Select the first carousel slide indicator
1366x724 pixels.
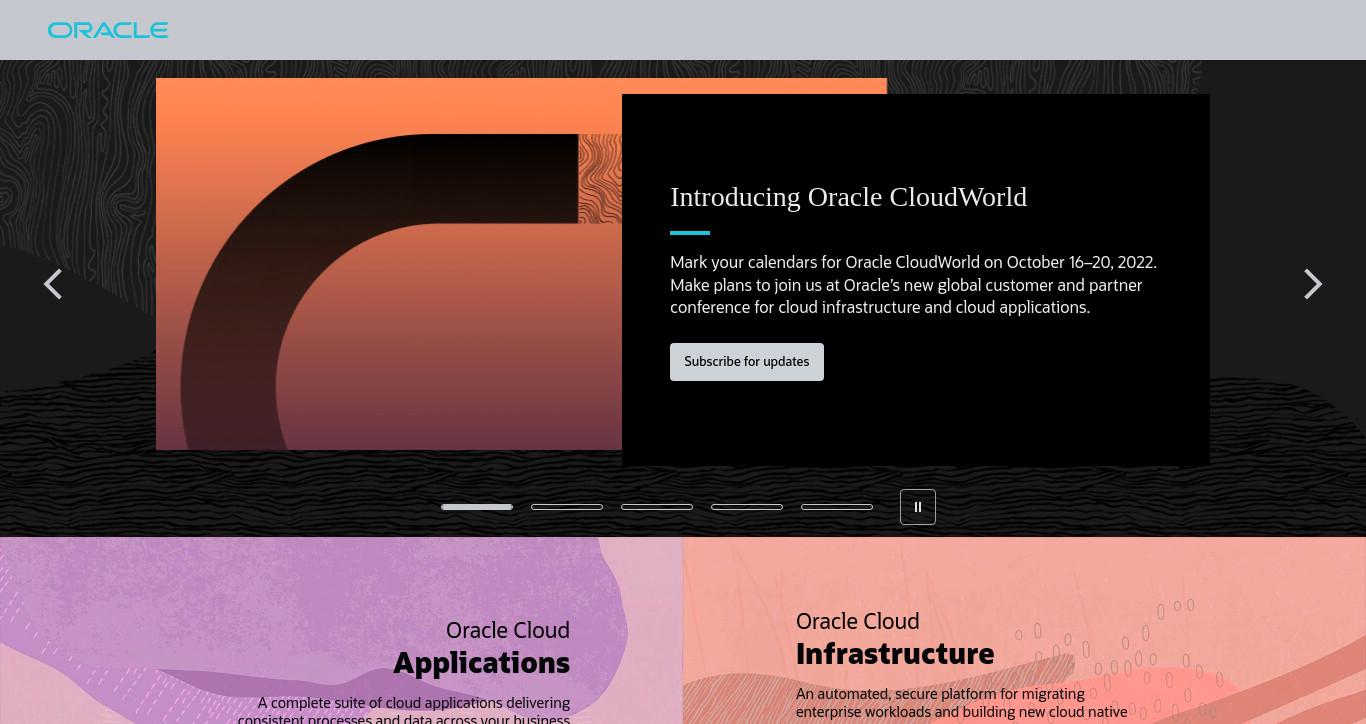coord(477,507)
